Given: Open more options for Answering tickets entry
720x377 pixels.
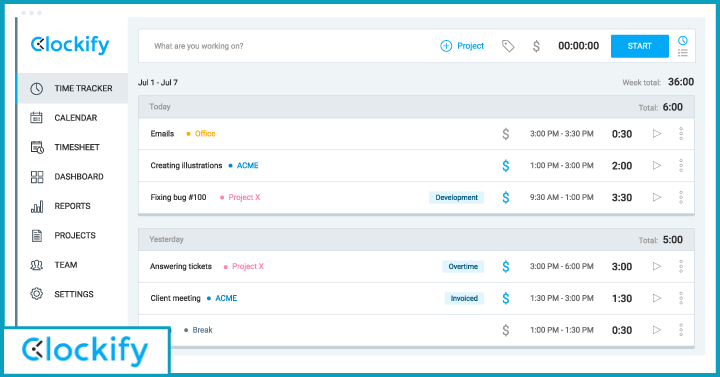Looking at the screenshot, I should coord(681,266).
